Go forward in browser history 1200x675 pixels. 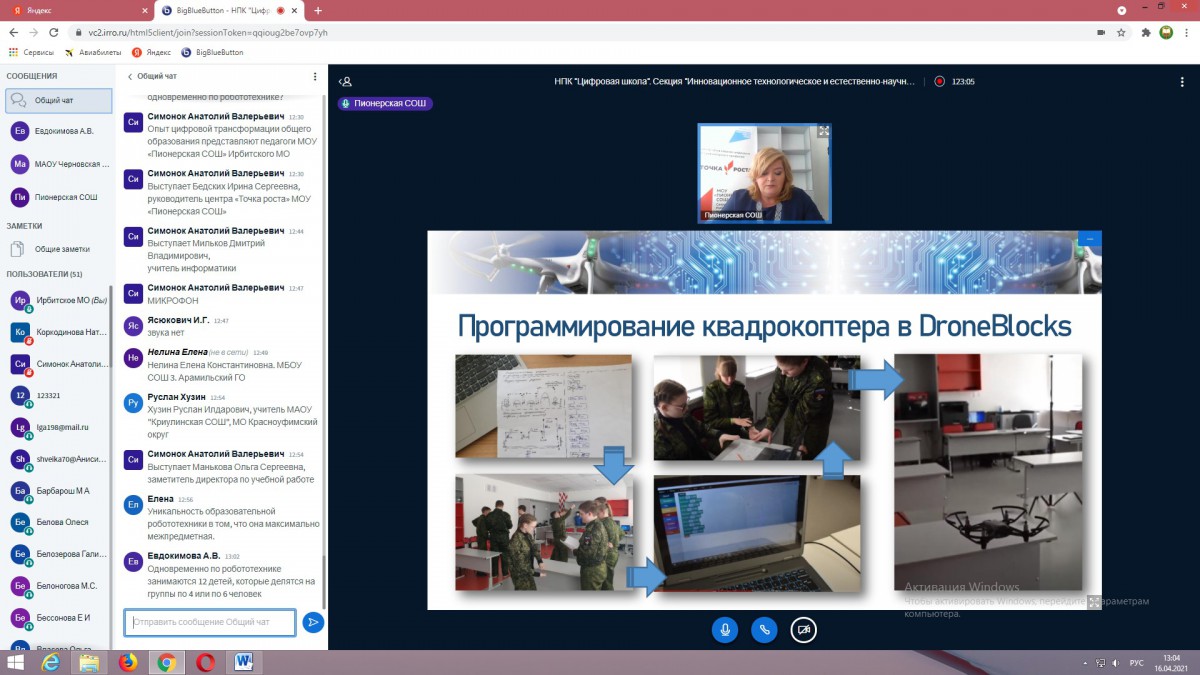pyautogui.click(x=33, y=32)
